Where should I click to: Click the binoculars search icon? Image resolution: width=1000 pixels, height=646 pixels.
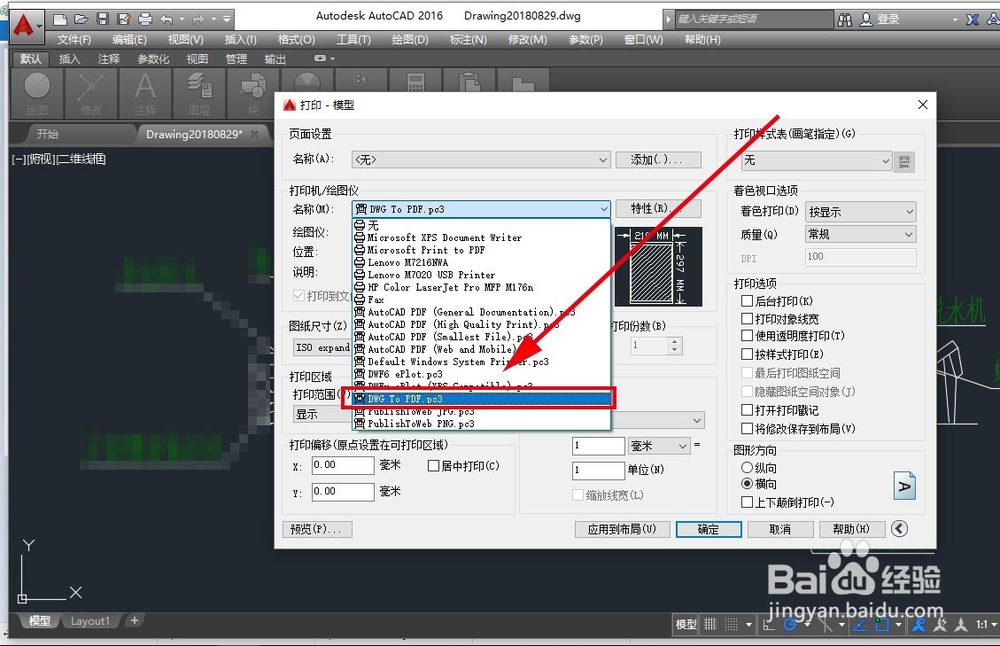tap(845, 20)
